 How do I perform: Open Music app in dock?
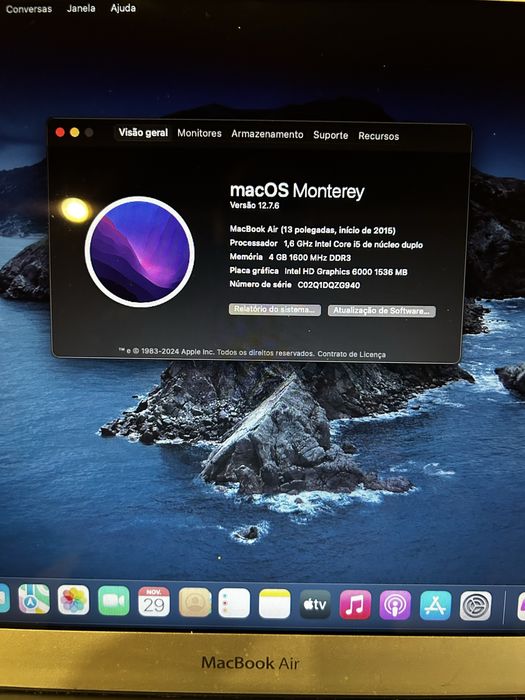[355, 605]
